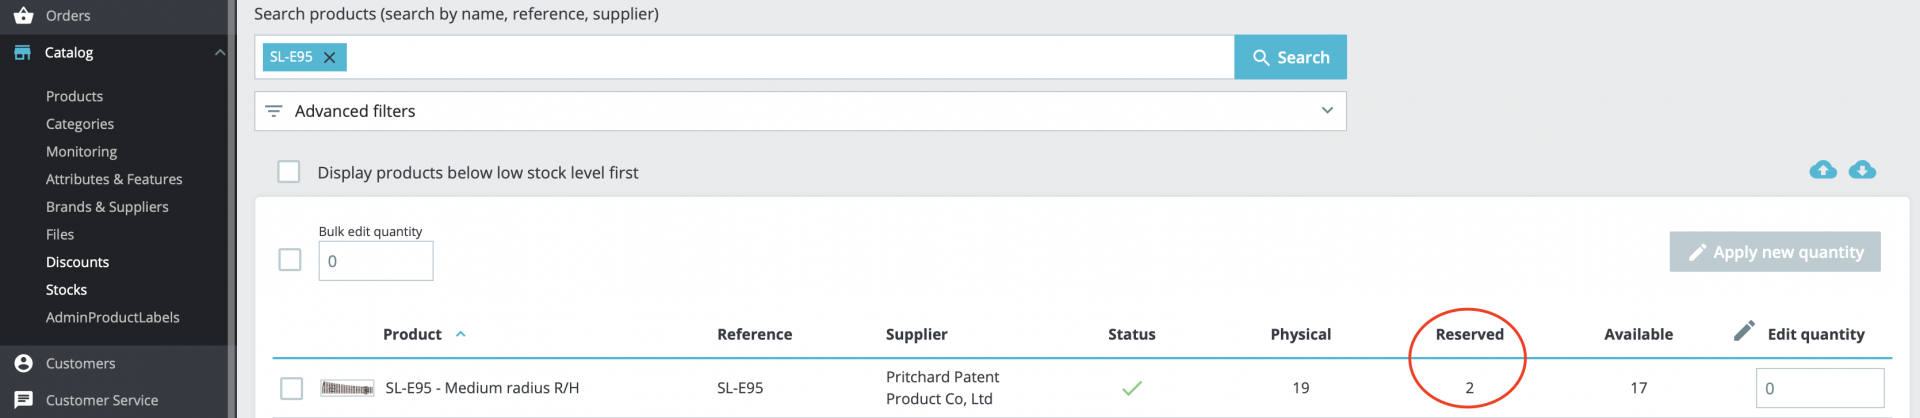Tick the bulk edit select-all checkbox
1920x418 pixels.
pos(290,260)
